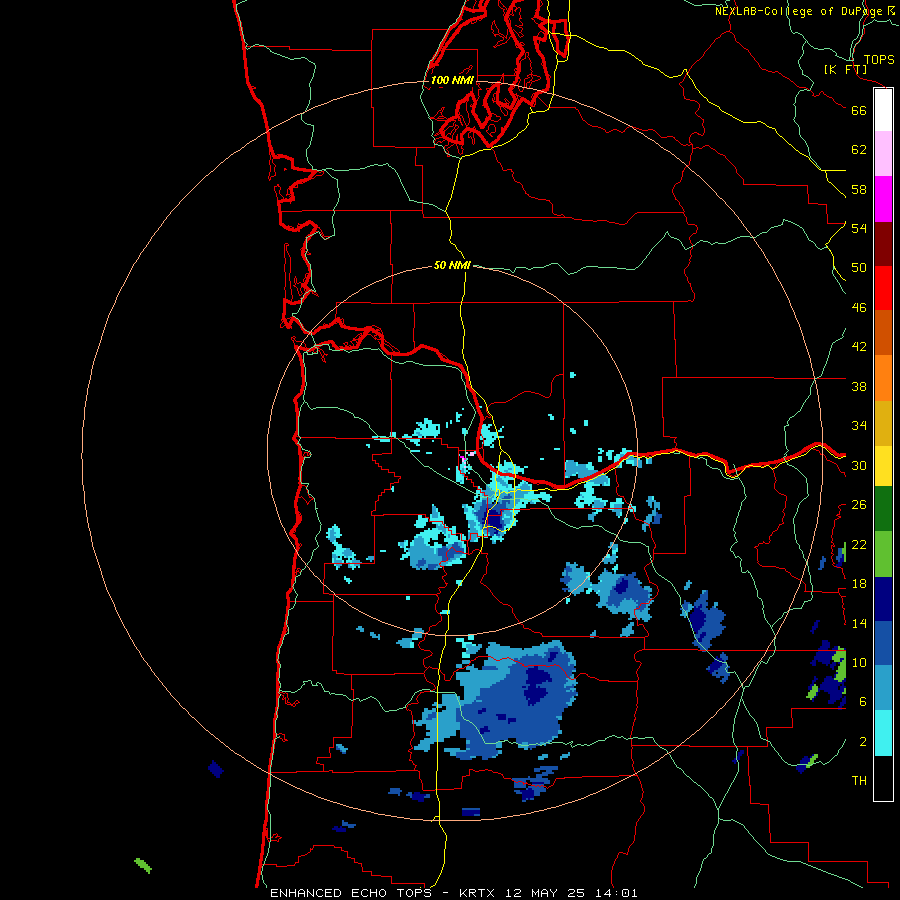Click the black TH swatch in the legend
900x900 pixels.
[x=883, y=778]
